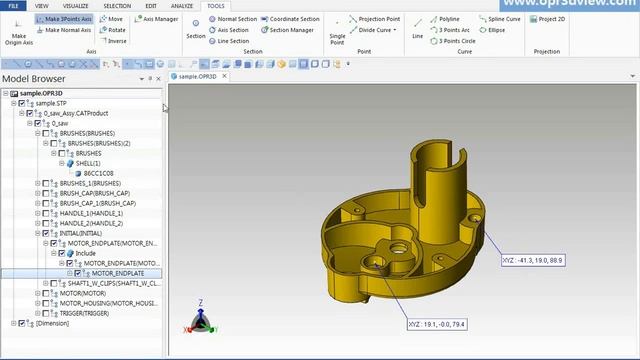The image size is (640, 360).
Task: Collapse the SHELL(1) node
Action: (62, 163)
